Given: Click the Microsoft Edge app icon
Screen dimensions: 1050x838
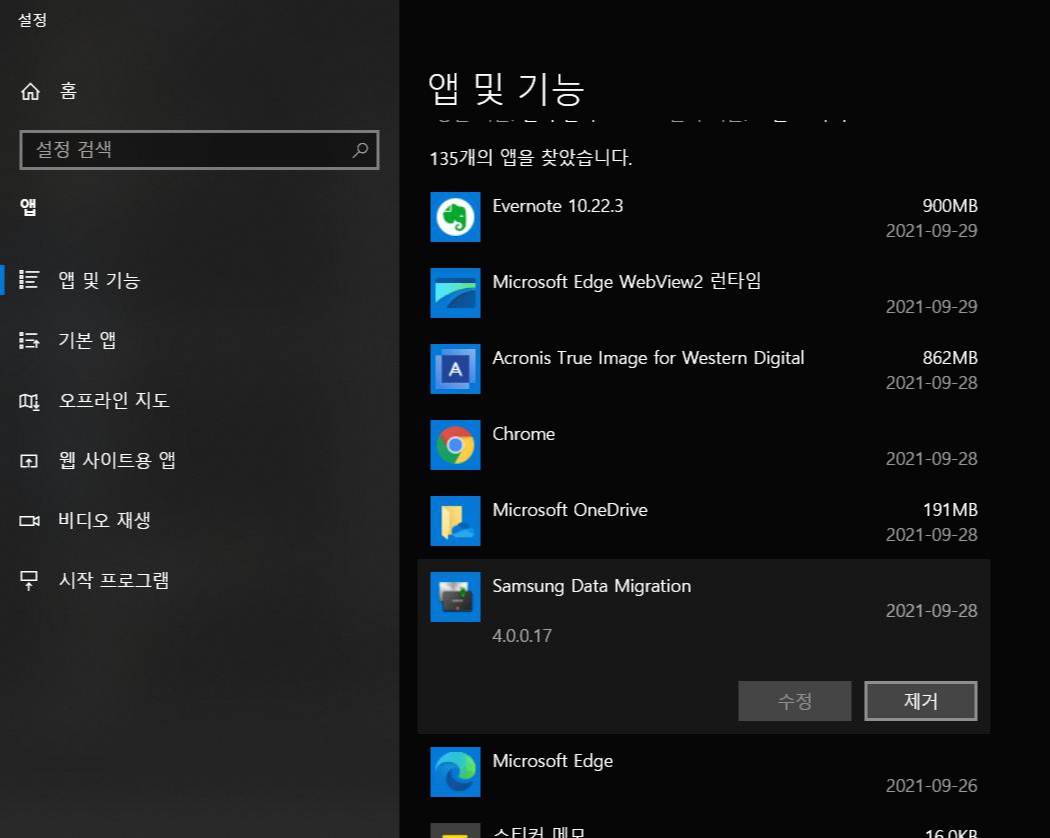Looking at the screenshot, I should tap(455, 772).
